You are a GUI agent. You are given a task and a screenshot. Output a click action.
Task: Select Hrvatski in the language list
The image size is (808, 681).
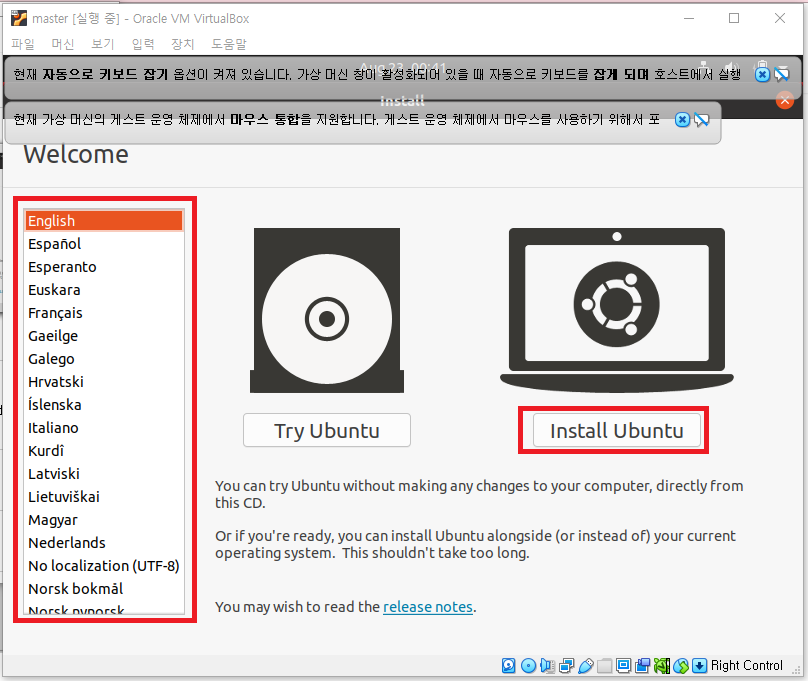tap(104, 382)
